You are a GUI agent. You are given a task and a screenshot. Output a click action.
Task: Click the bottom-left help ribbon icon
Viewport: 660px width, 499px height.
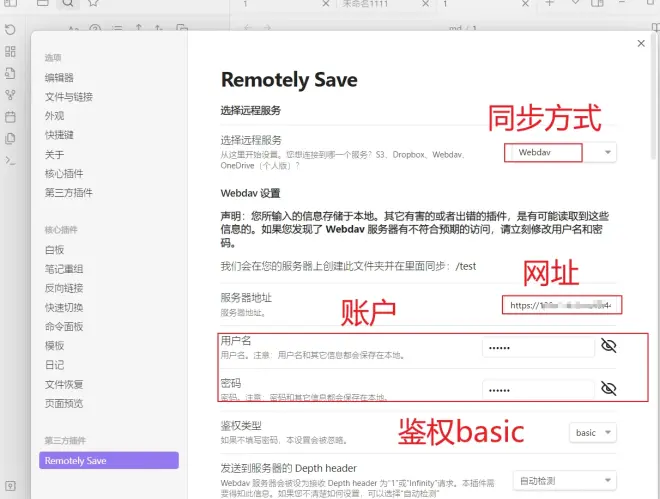click(x=10, y=486)
